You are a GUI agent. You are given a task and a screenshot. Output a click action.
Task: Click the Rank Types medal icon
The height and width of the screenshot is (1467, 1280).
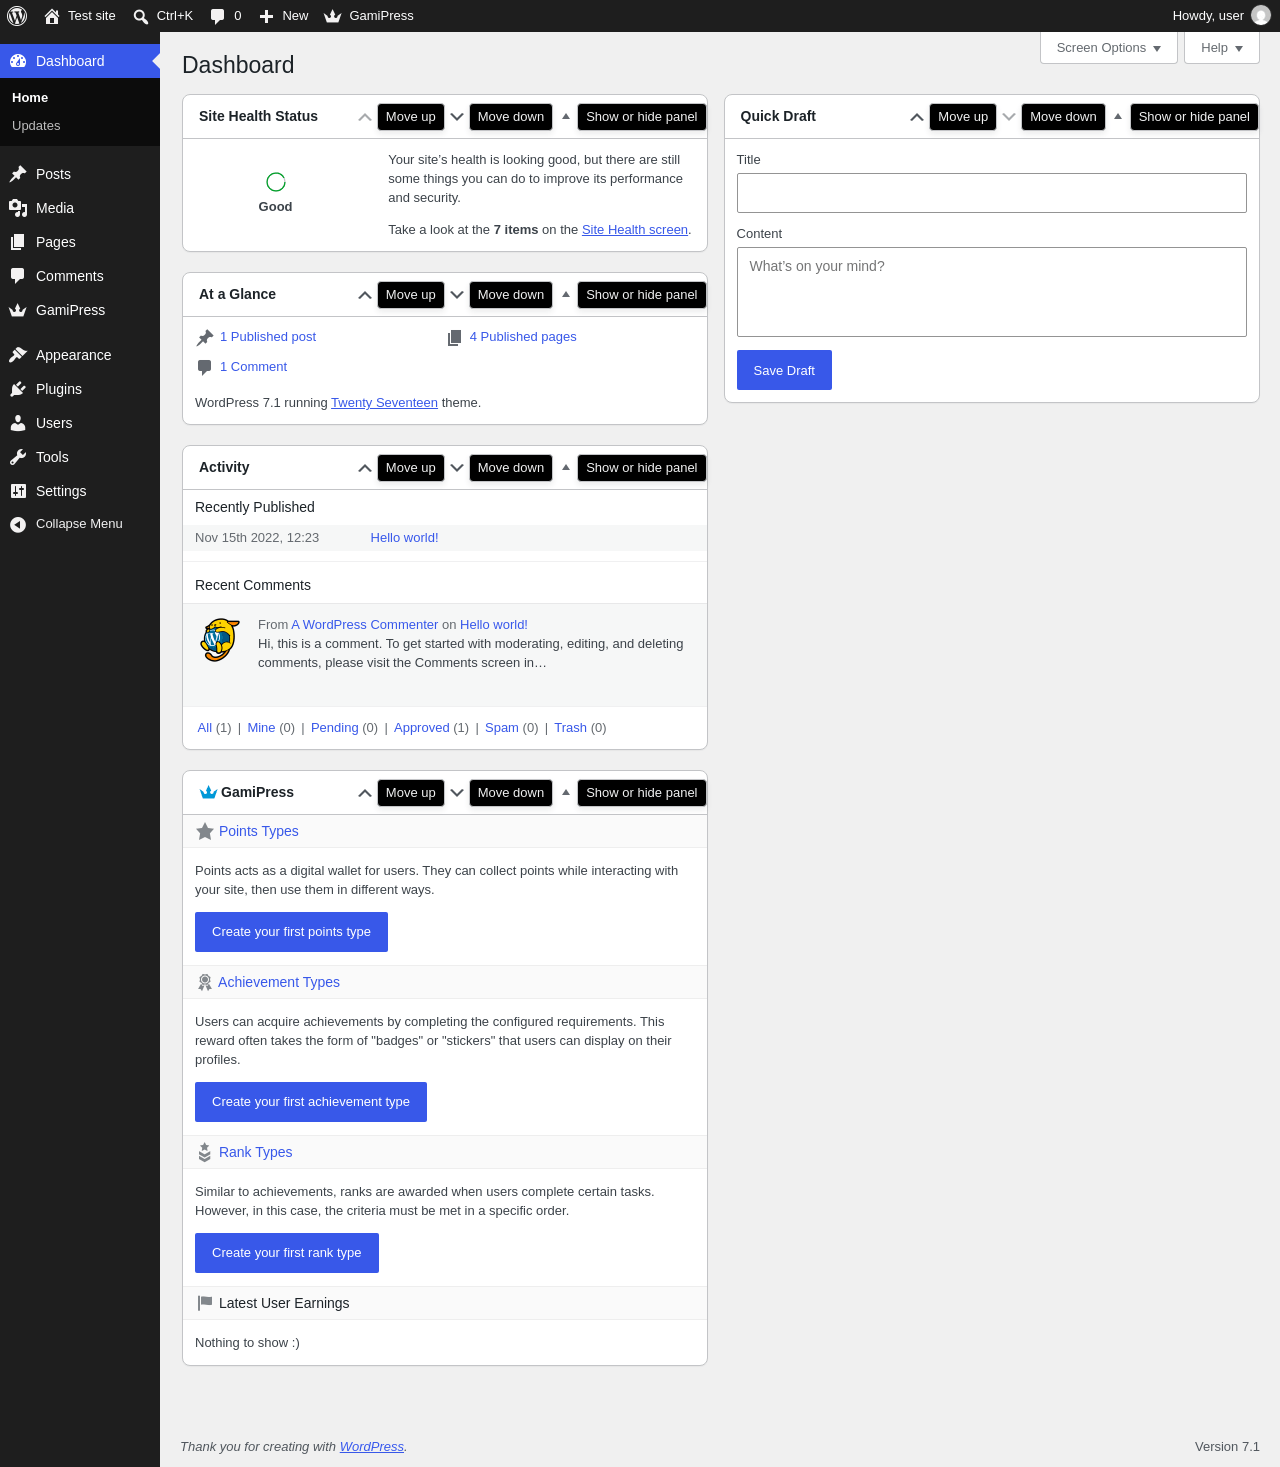coord(205,1152)
